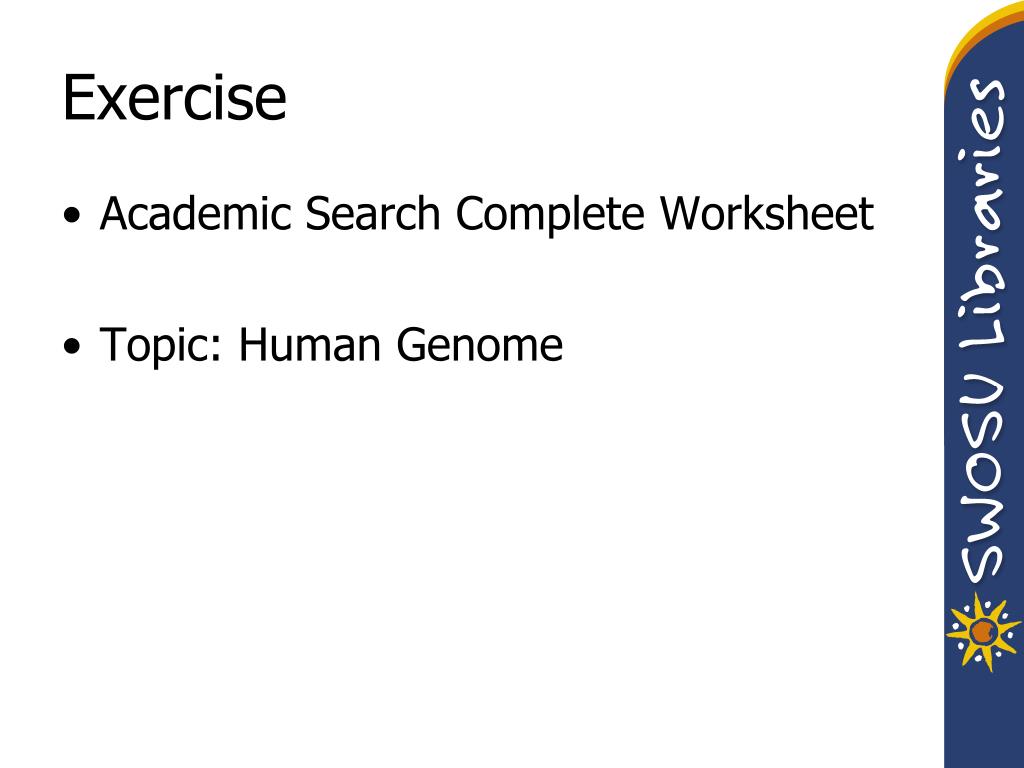
Task: Click the word Topic: in second bullet
Action: click(161, 347)
